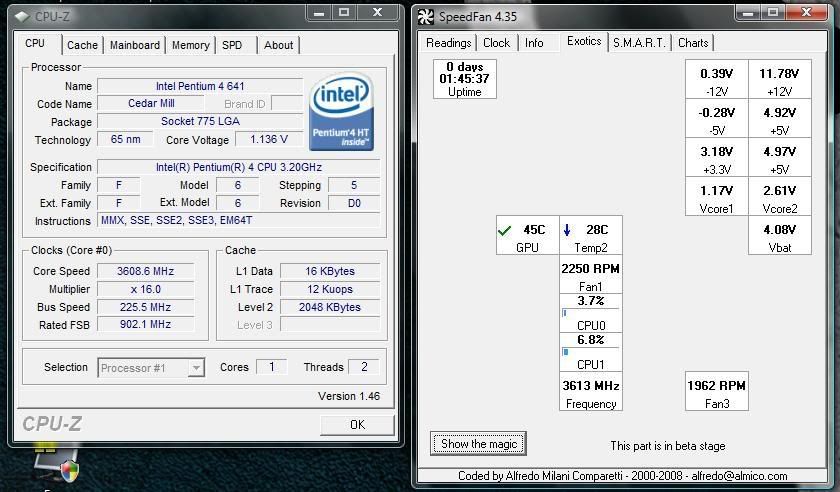This screenshot has height=492, width=840.
Task: Click the blue down arrow beside Temp2
Action: tap(567, 230)
